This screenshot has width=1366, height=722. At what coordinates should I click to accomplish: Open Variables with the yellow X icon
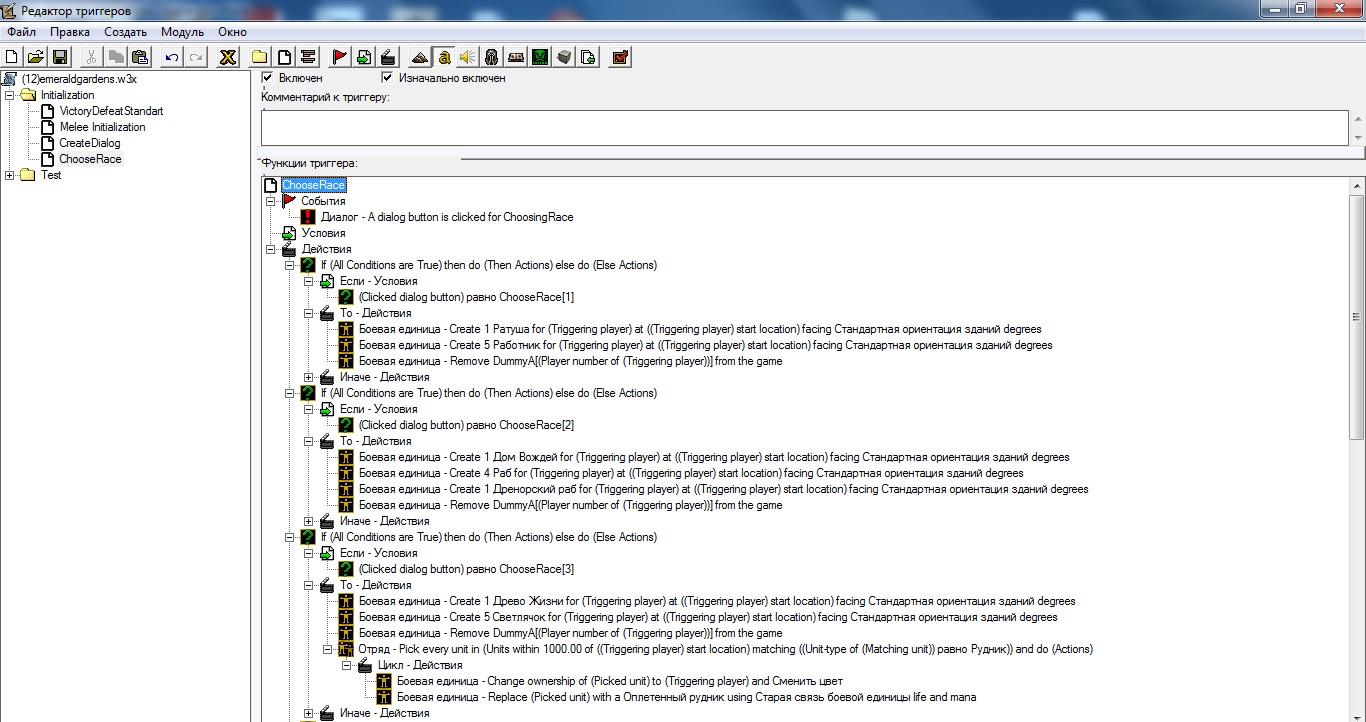tap(228, 57)
